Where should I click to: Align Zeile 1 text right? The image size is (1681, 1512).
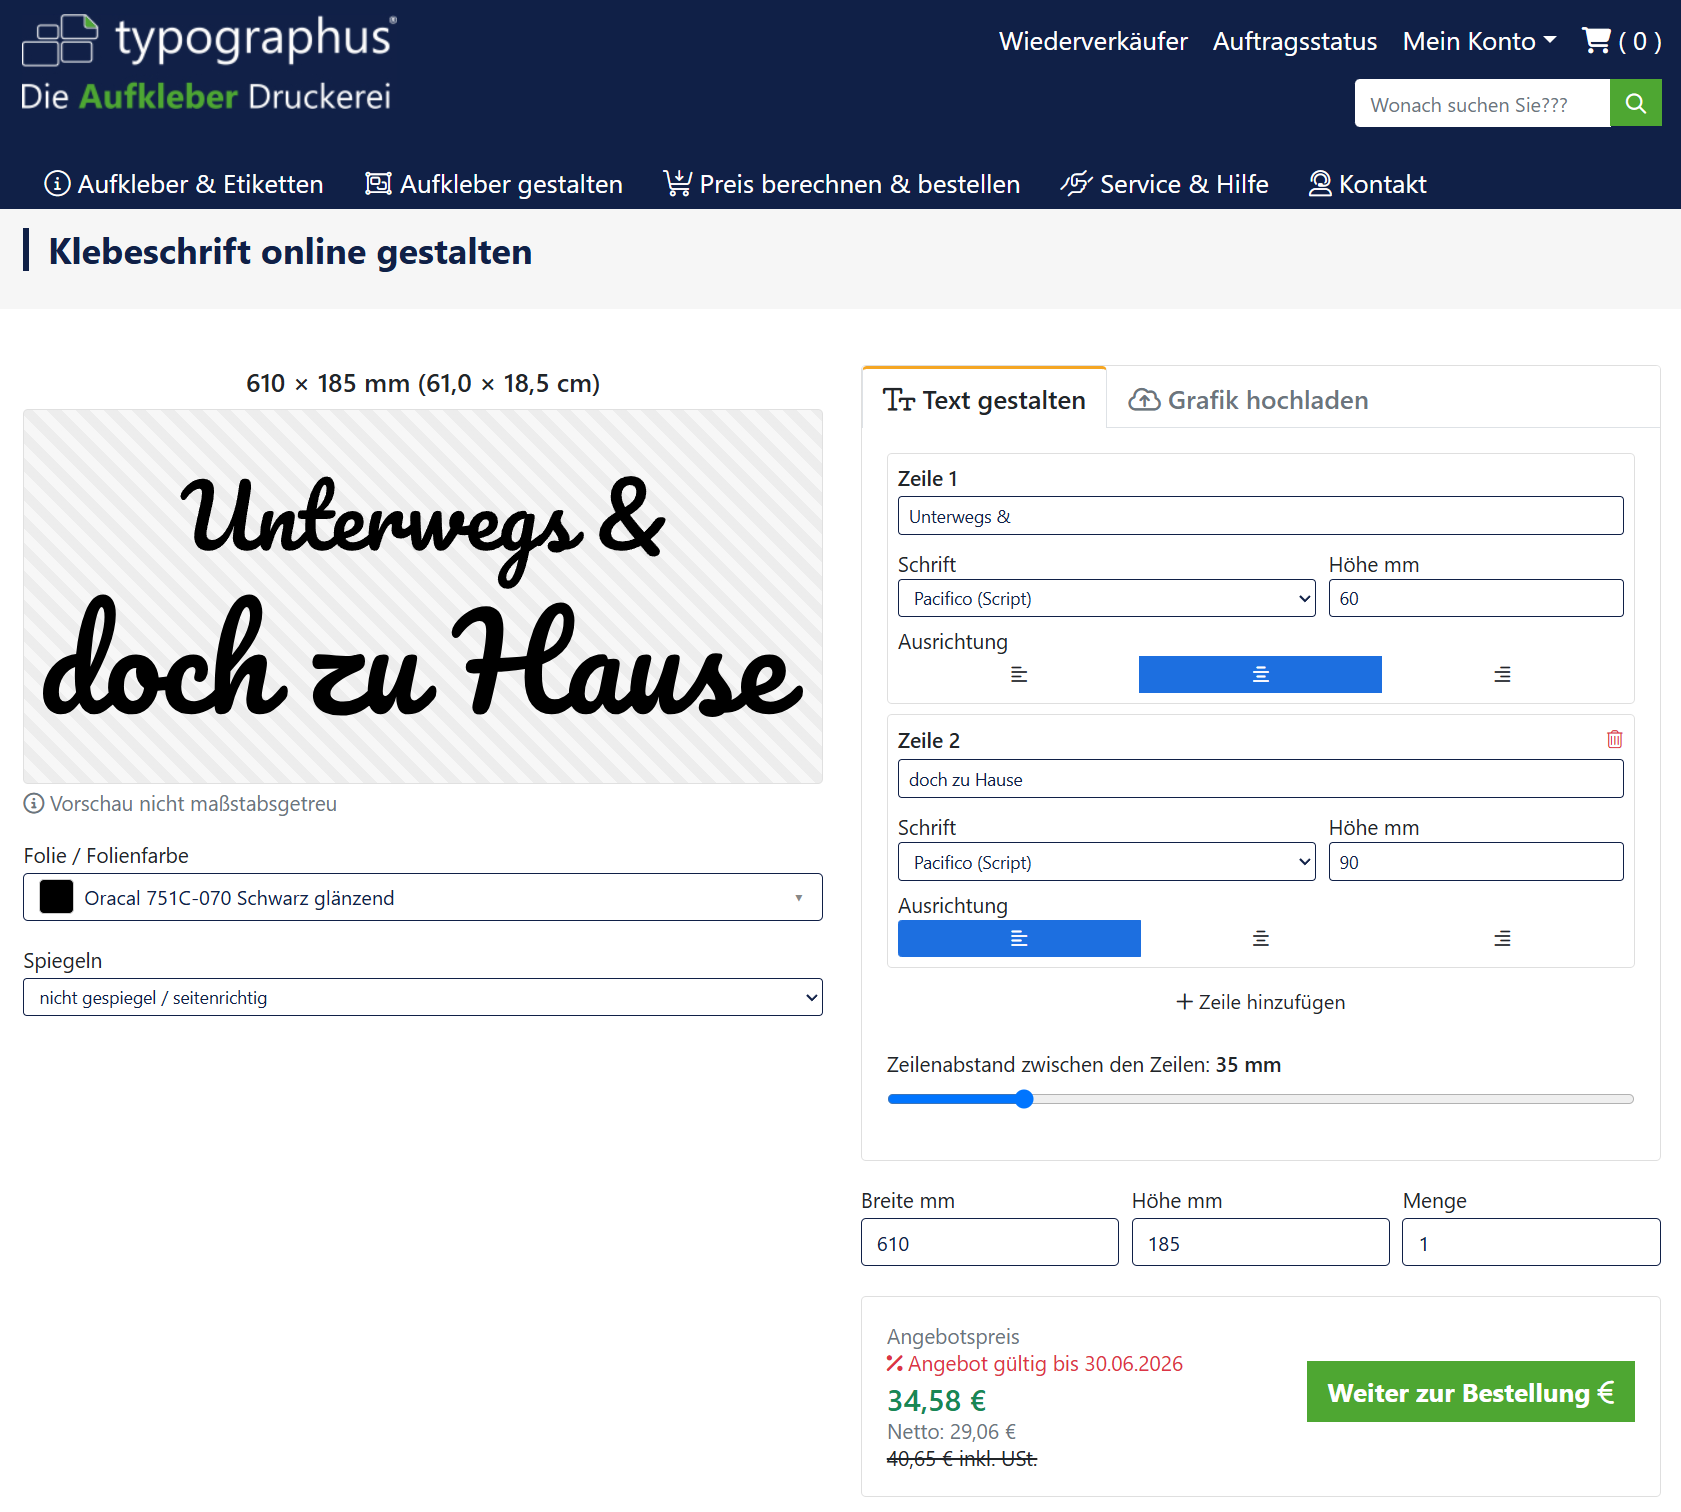pyautogui.click(x=1502, y=674)
